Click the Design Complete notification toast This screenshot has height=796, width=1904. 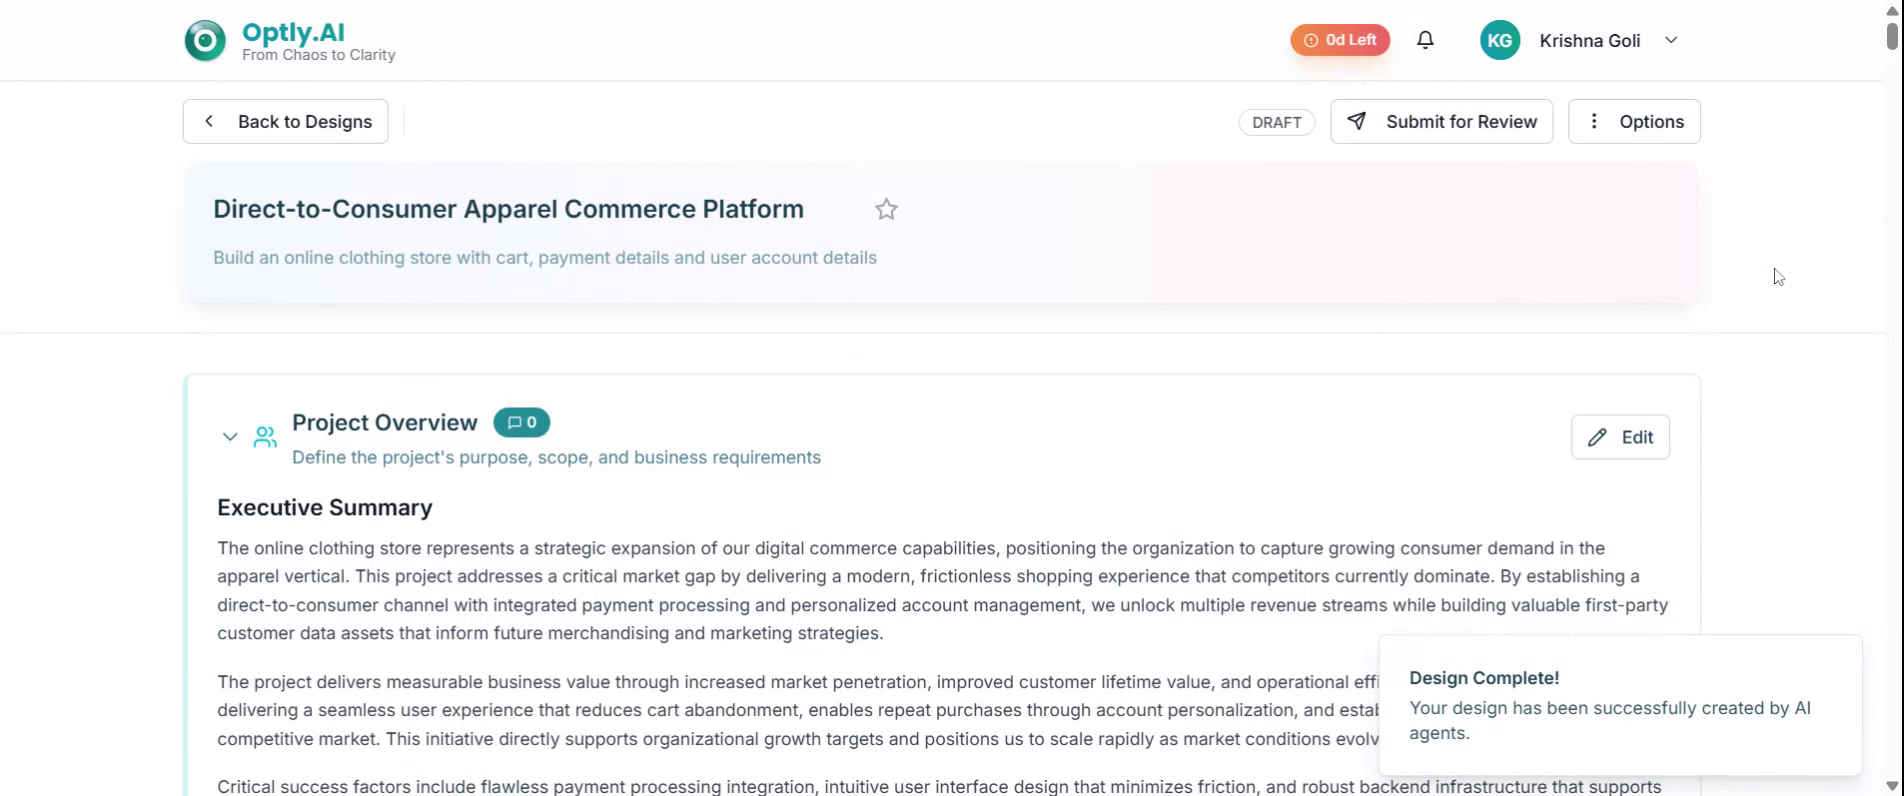pyautogui.click(x=1620, y=705)
